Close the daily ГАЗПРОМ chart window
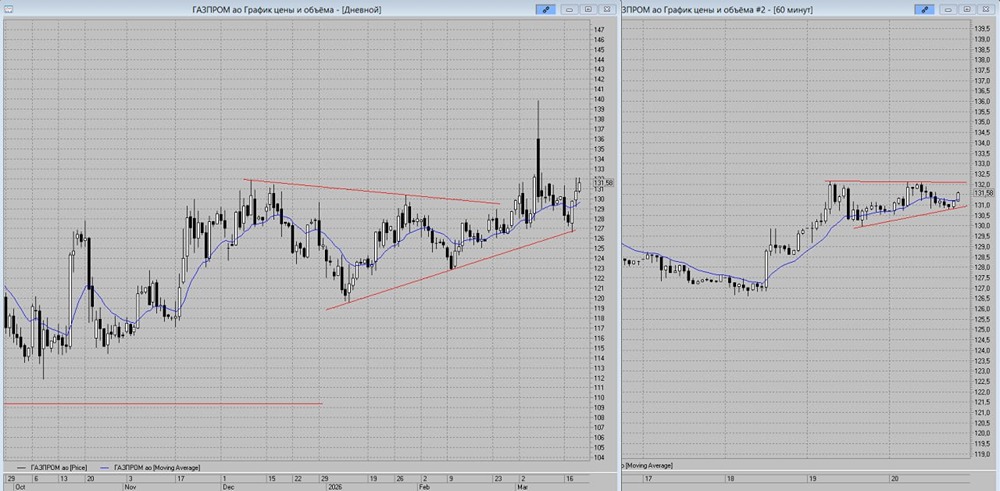The height and width of the screenshot is (491, 1000). [x=607, y=9]
